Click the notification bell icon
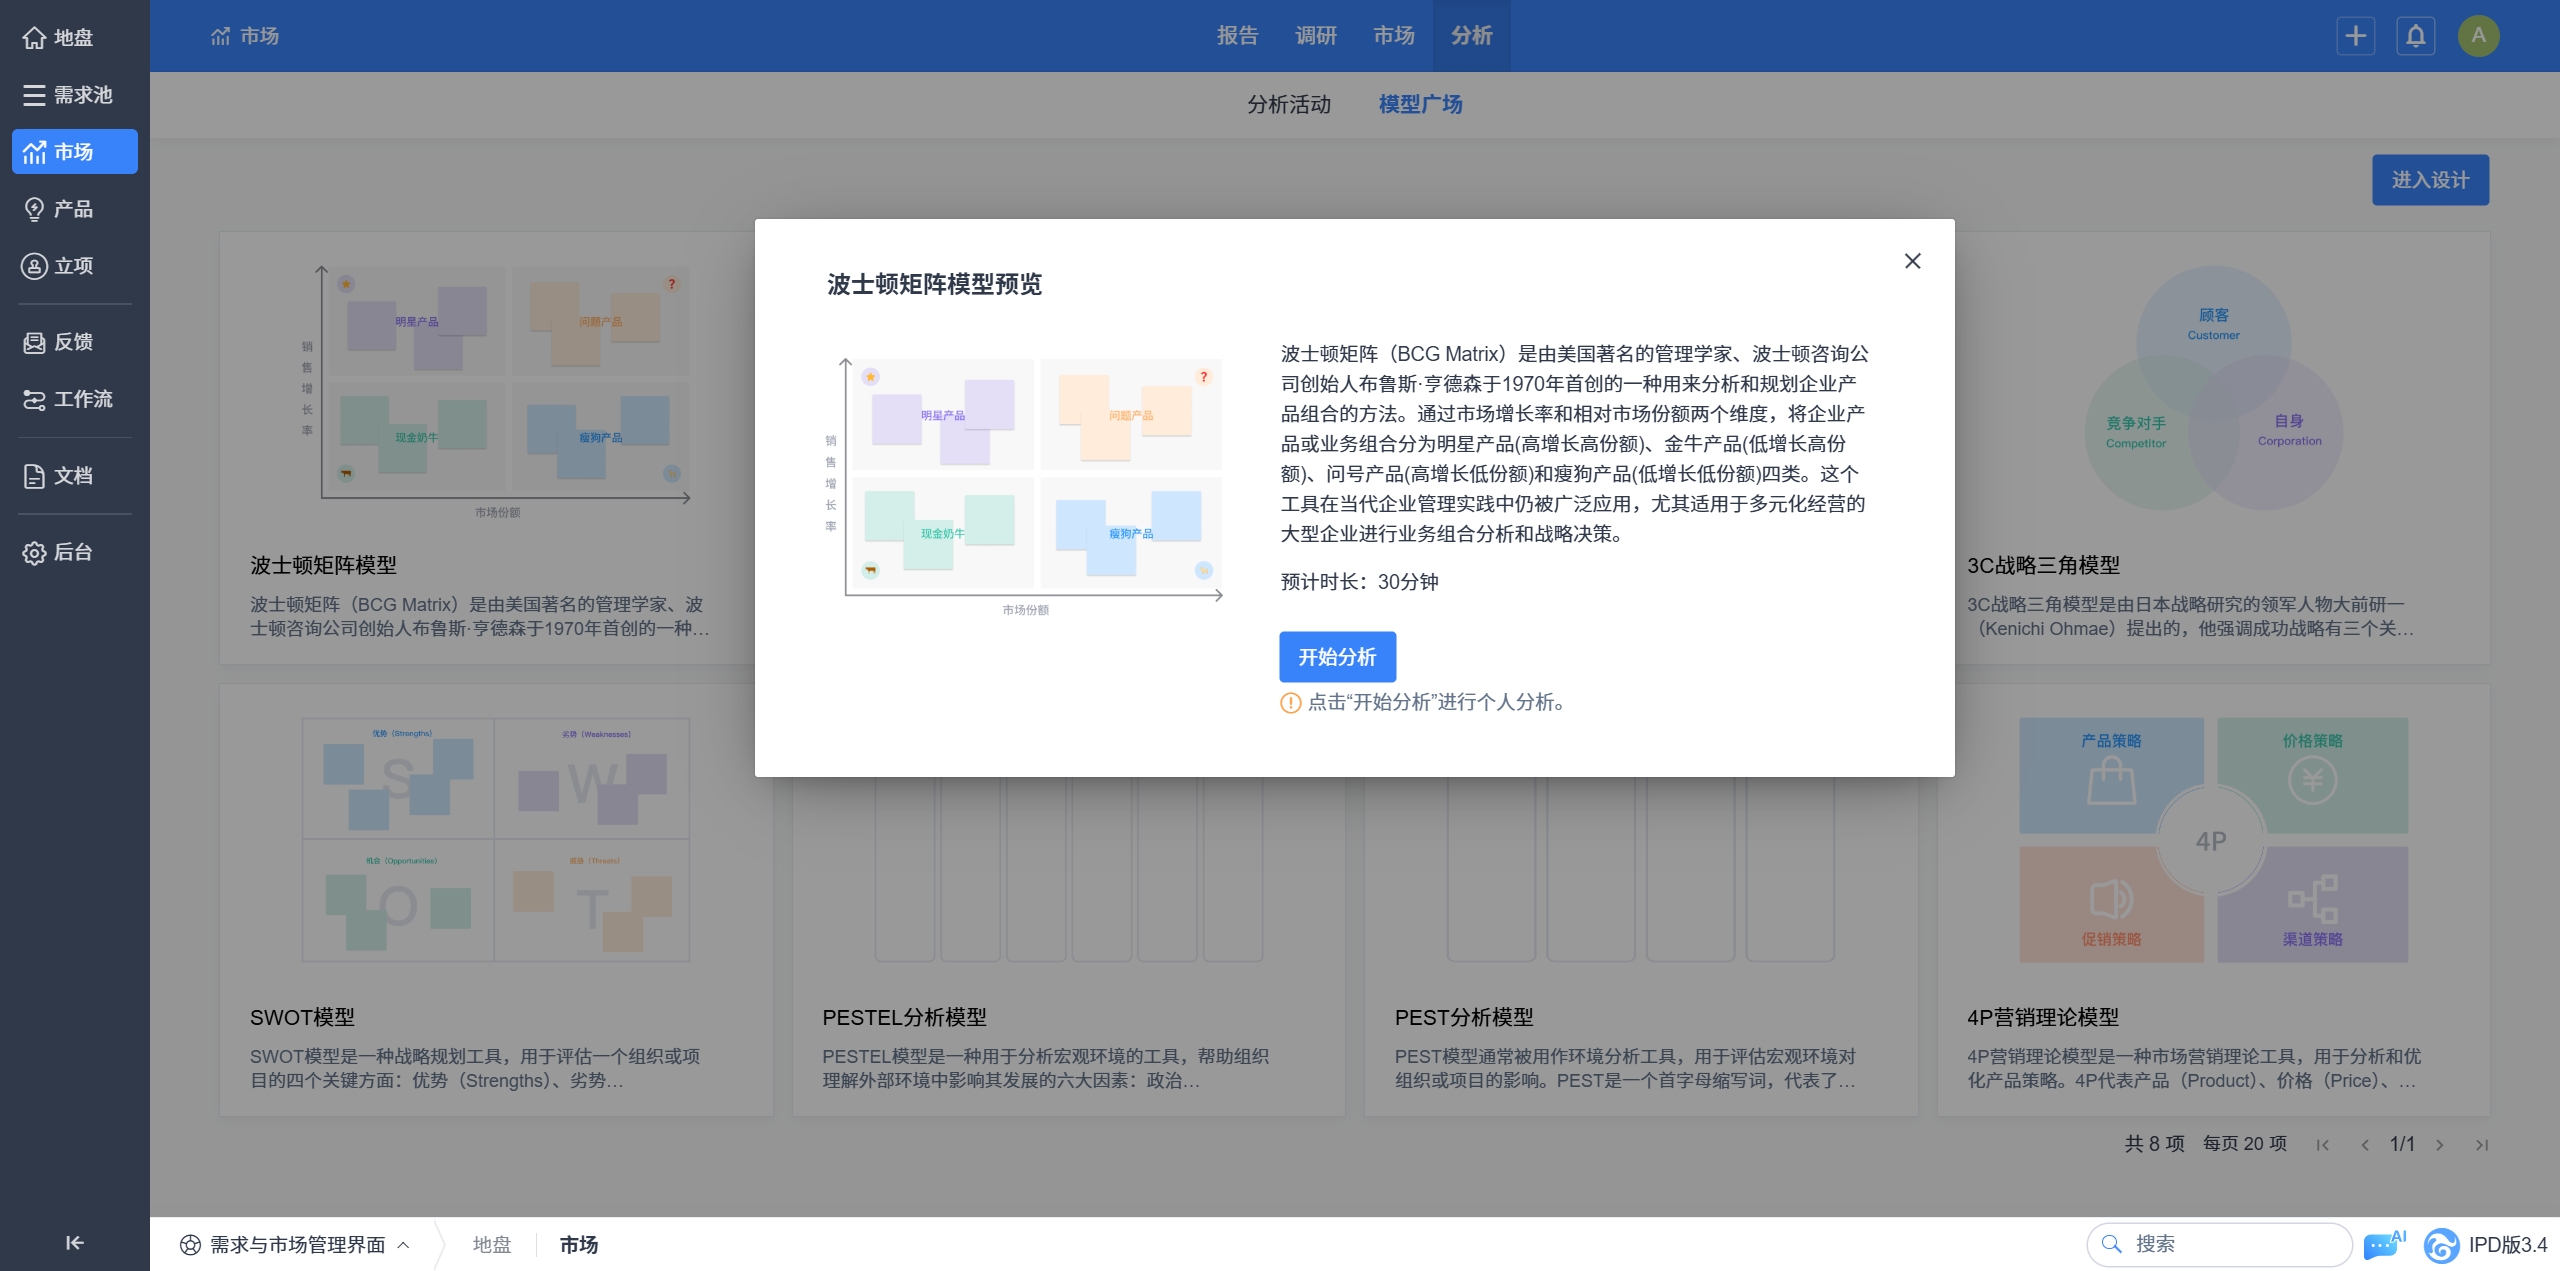Viewport: 2560px width, 1271px height. coord(2415,36)
